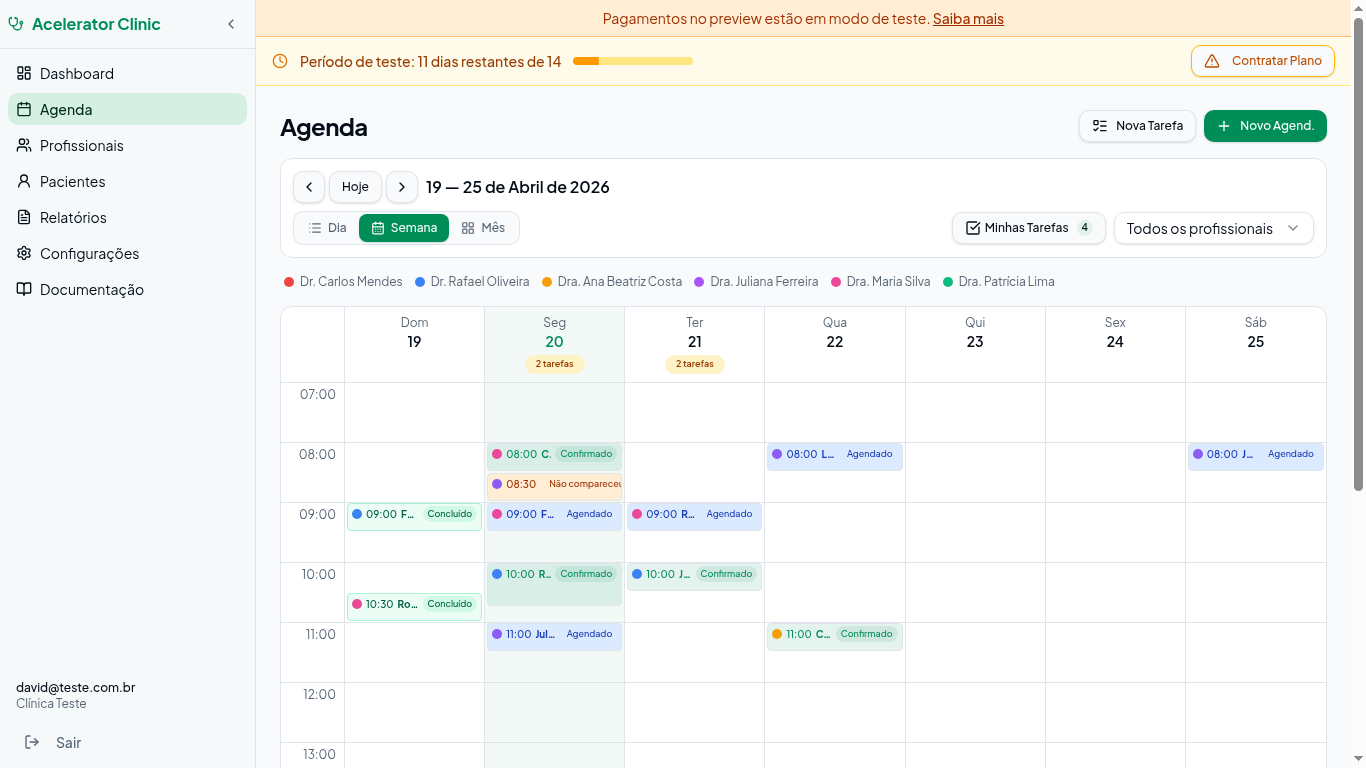Jump to today with the Hoje button

click(355, 187)
